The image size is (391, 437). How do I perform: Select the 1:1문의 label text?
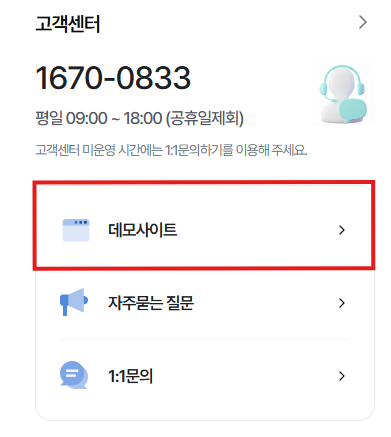coord(130,376)
